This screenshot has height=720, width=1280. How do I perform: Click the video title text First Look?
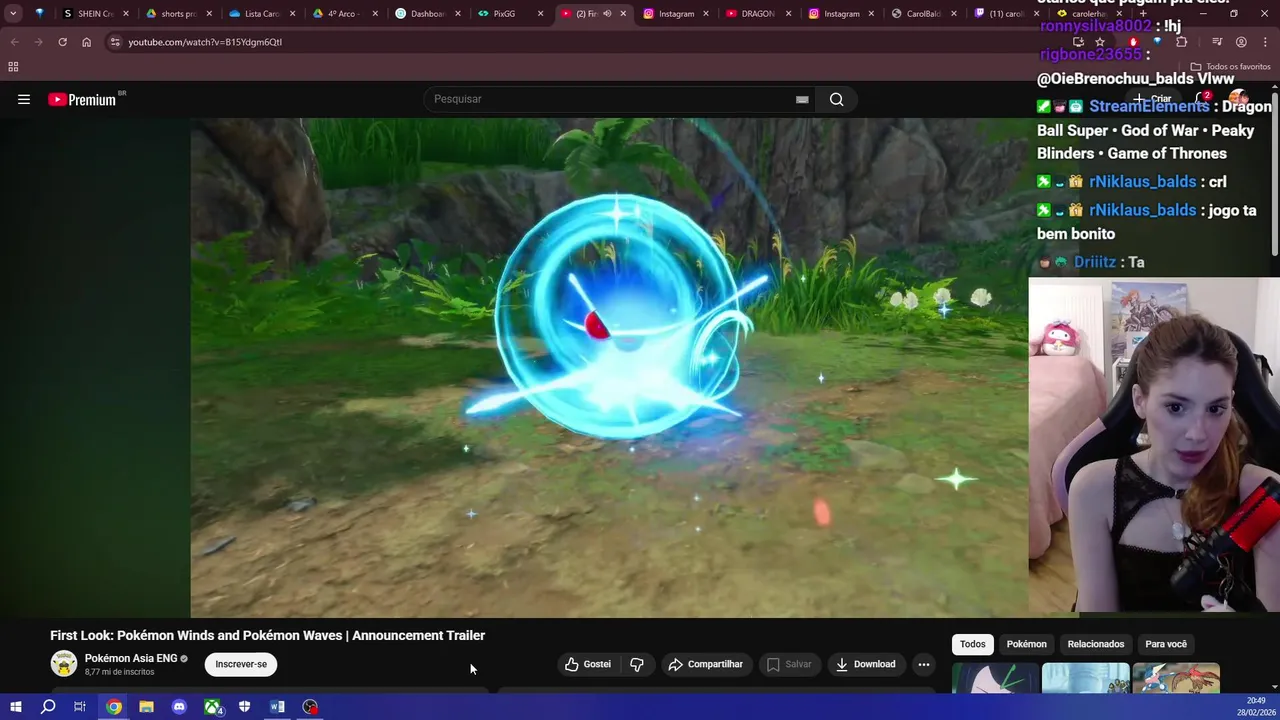point(267,635)
